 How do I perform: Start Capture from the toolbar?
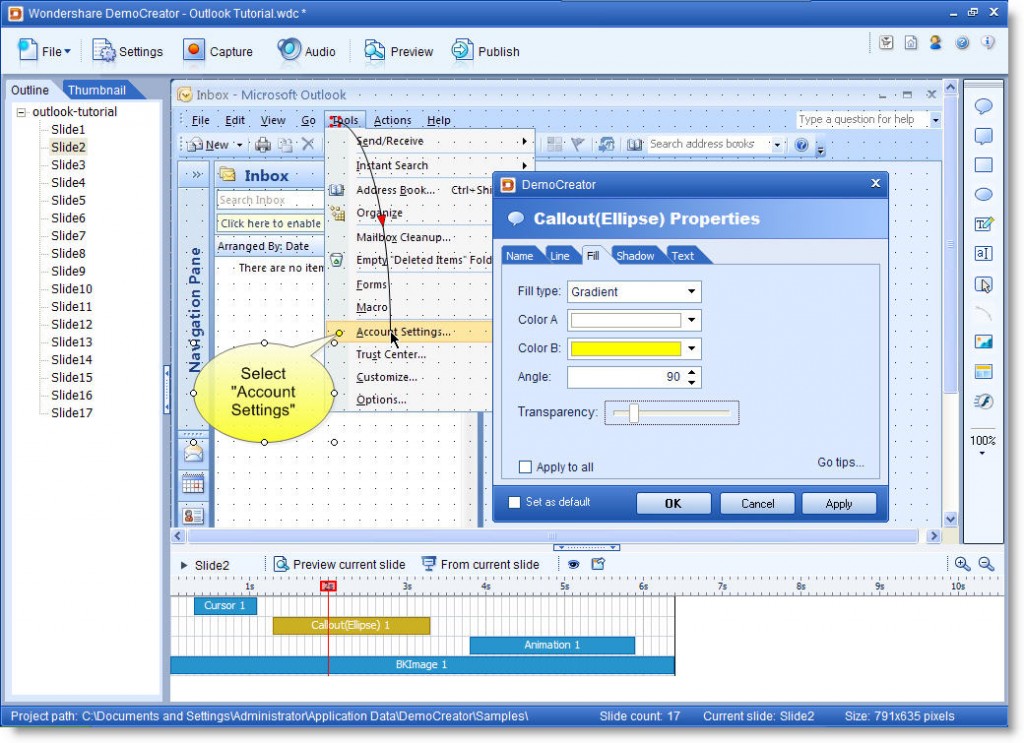pyautogui.click(x=217, y=51)
